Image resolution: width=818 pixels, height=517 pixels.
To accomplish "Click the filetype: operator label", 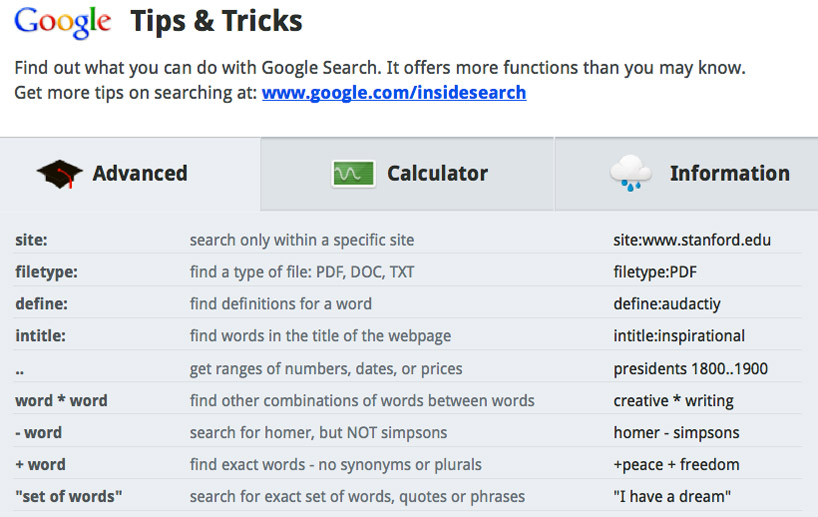I will (46, 272).
